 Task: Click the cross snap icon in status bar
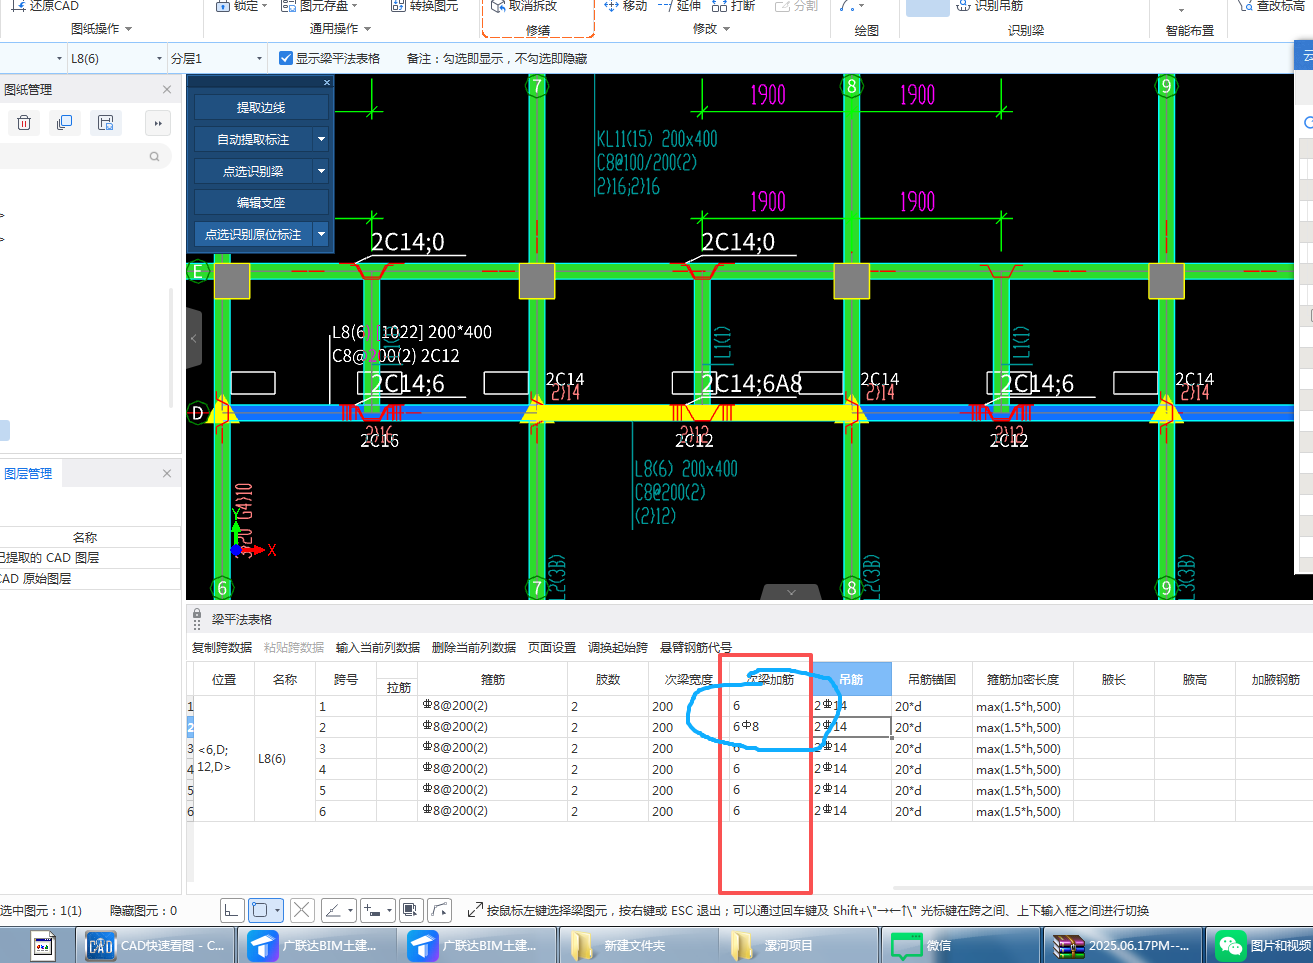coord(302,910)
